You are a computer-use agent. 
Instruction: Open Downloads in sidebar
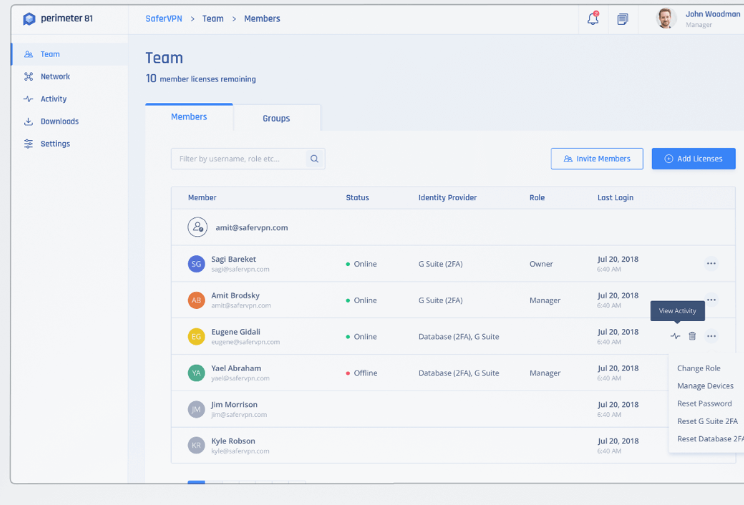click(x=60, y=122)
